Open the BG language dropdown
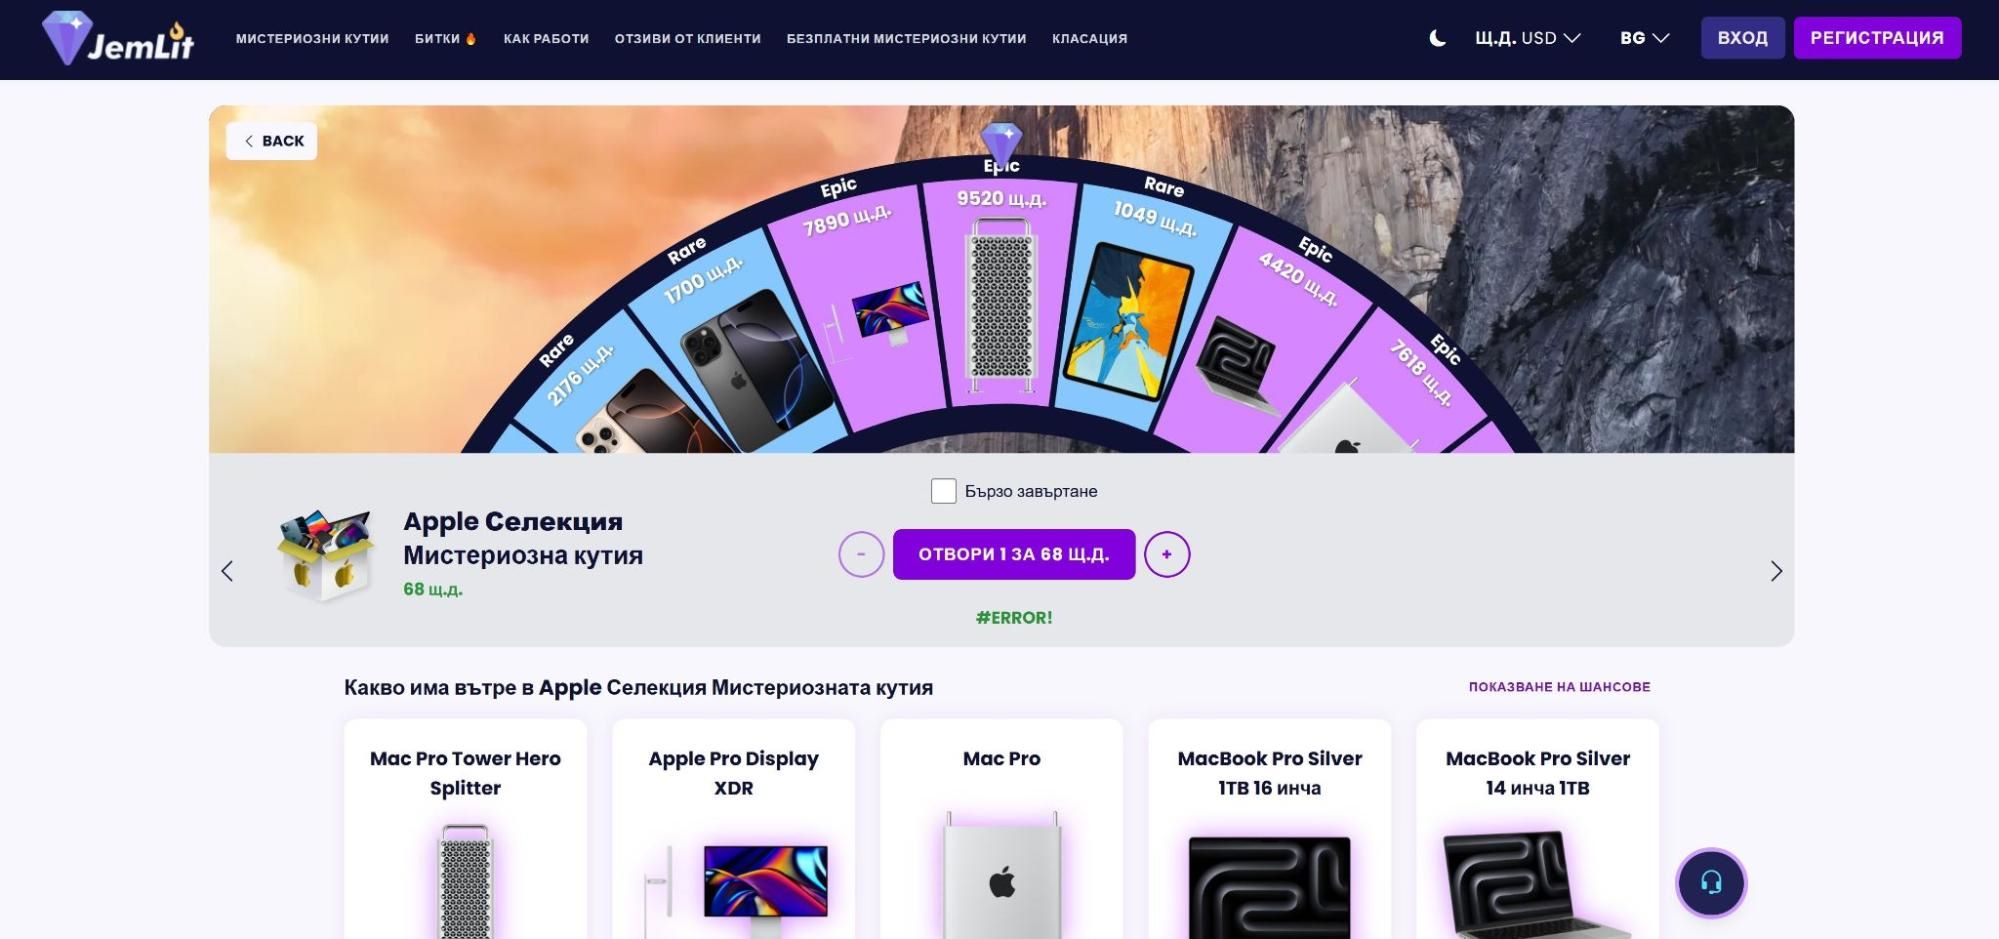The width and height of the screenshot is (1999, 939). (x=1645, y=38)
